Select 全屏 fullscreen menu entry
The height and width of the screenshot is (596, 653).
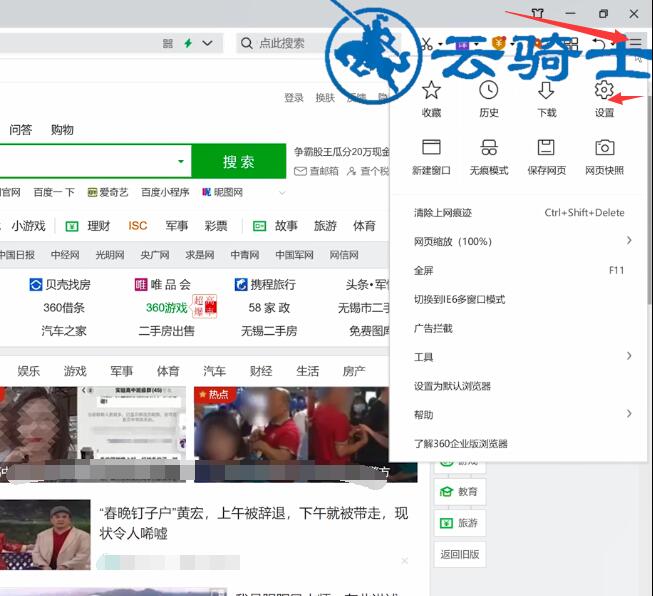coord(519,271)
